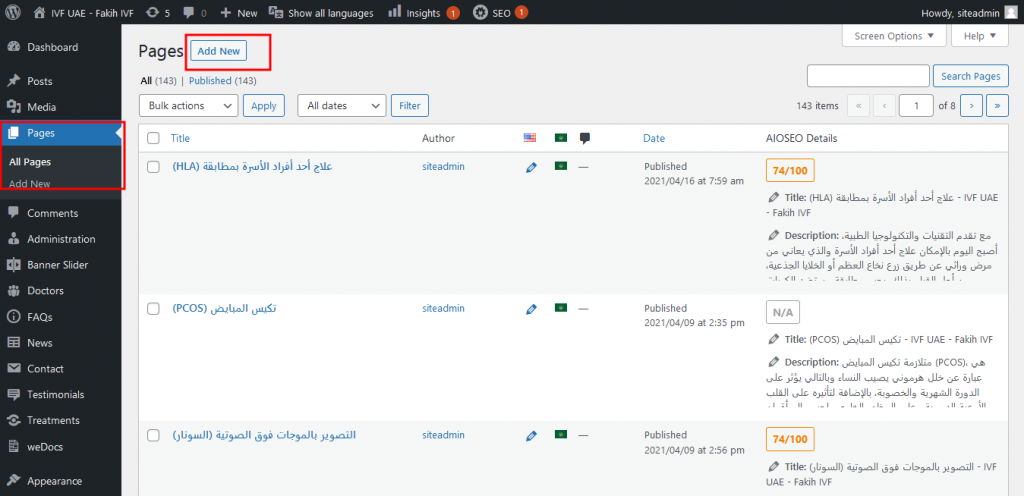1024x496 pixels.
Task: Open Administration in the sidebar
Action: (x=61, y=239)
